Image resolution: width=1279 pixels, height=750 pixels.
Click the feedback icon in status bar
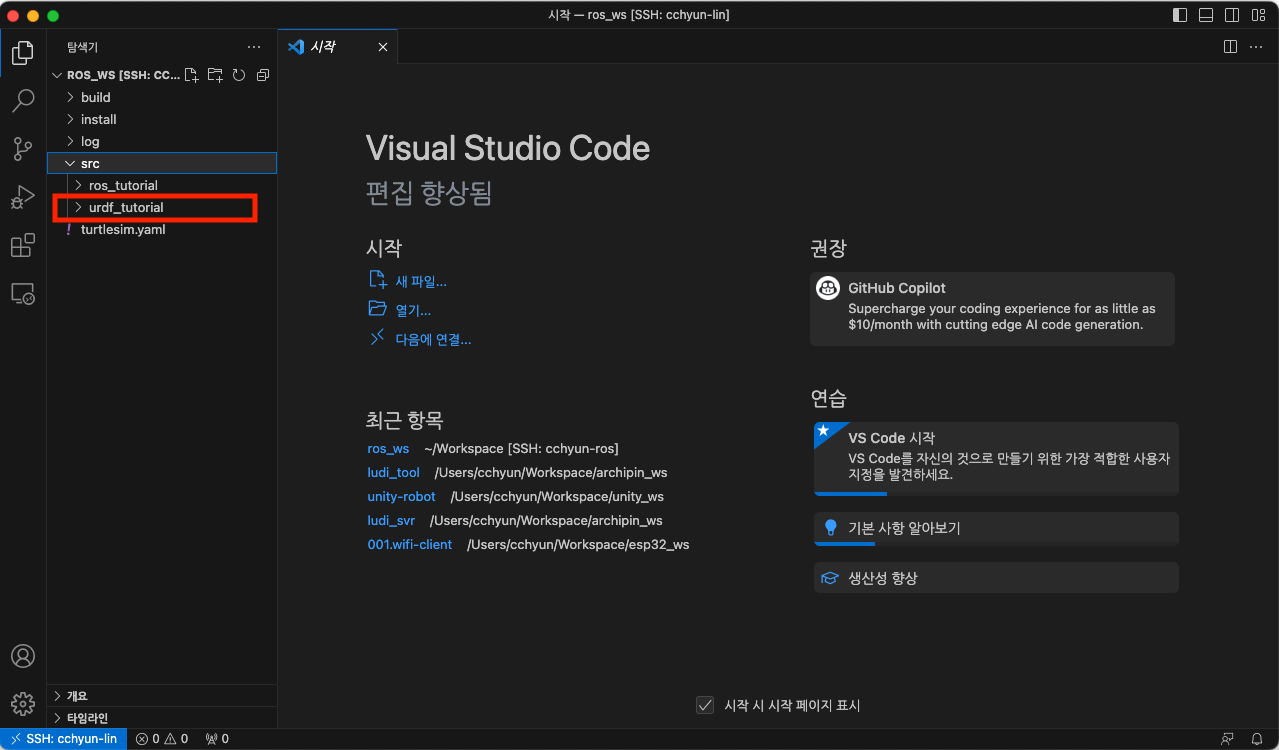pos(1227,739)
